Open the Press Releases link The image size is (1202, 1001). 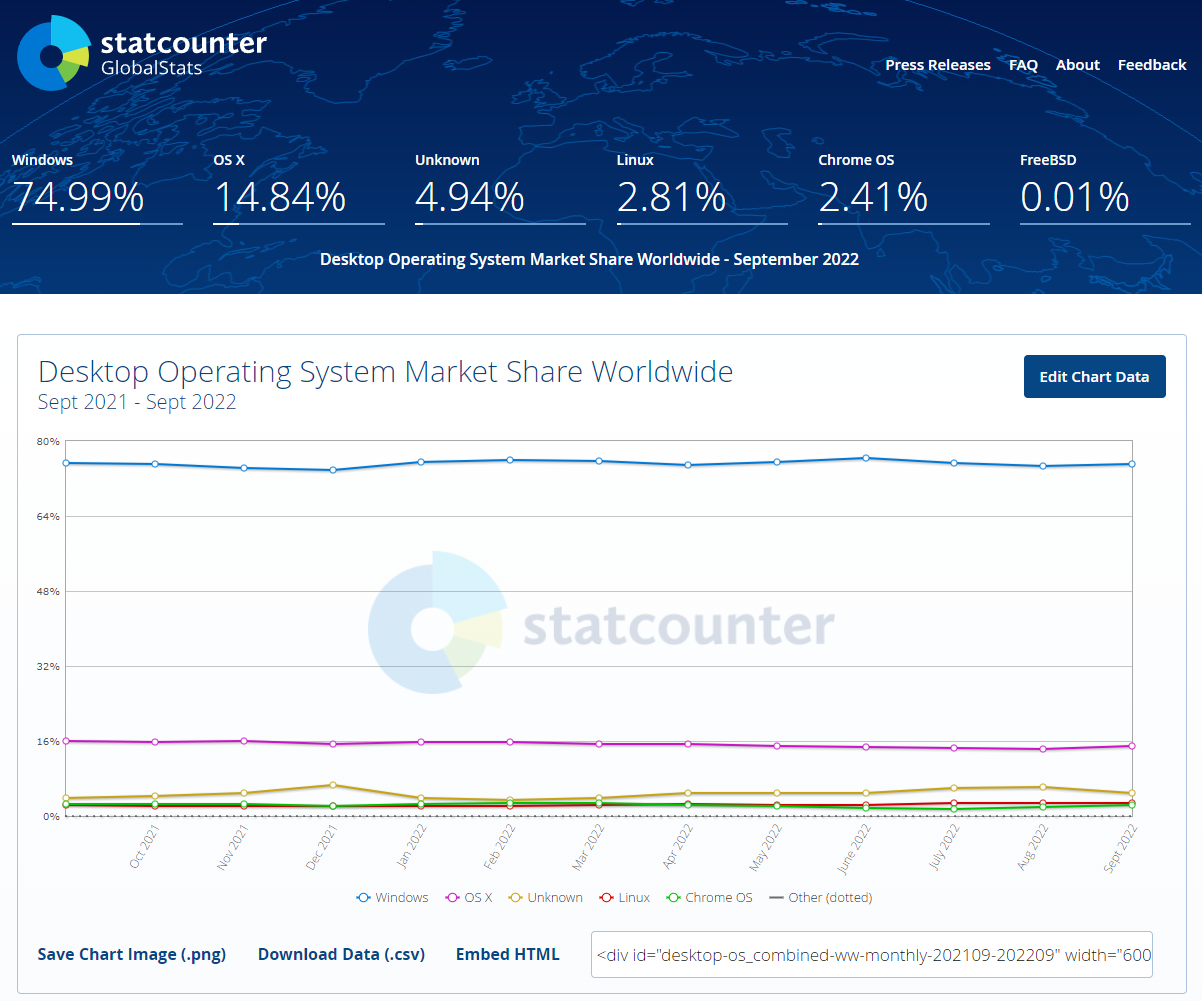click(938, 65)
